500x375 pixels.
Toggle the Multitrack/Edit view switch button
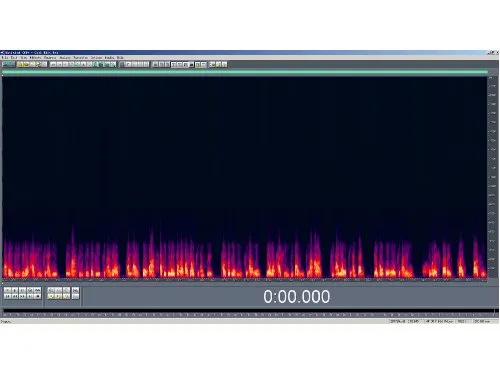(x=8, y=64)
